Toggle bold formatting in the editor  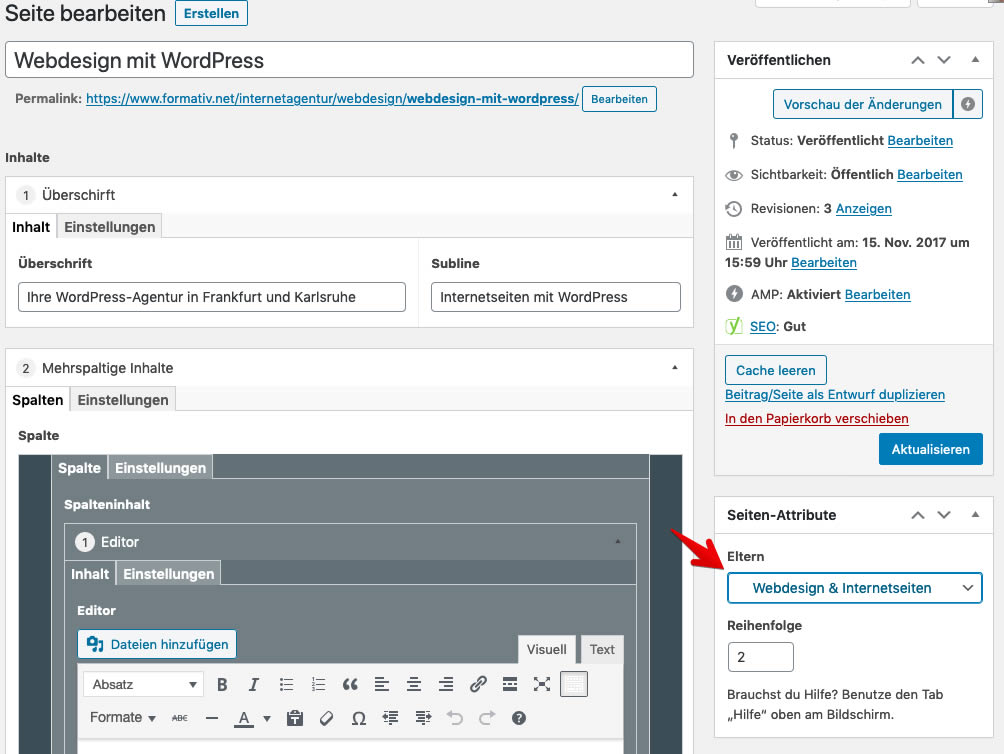[222, 684]
